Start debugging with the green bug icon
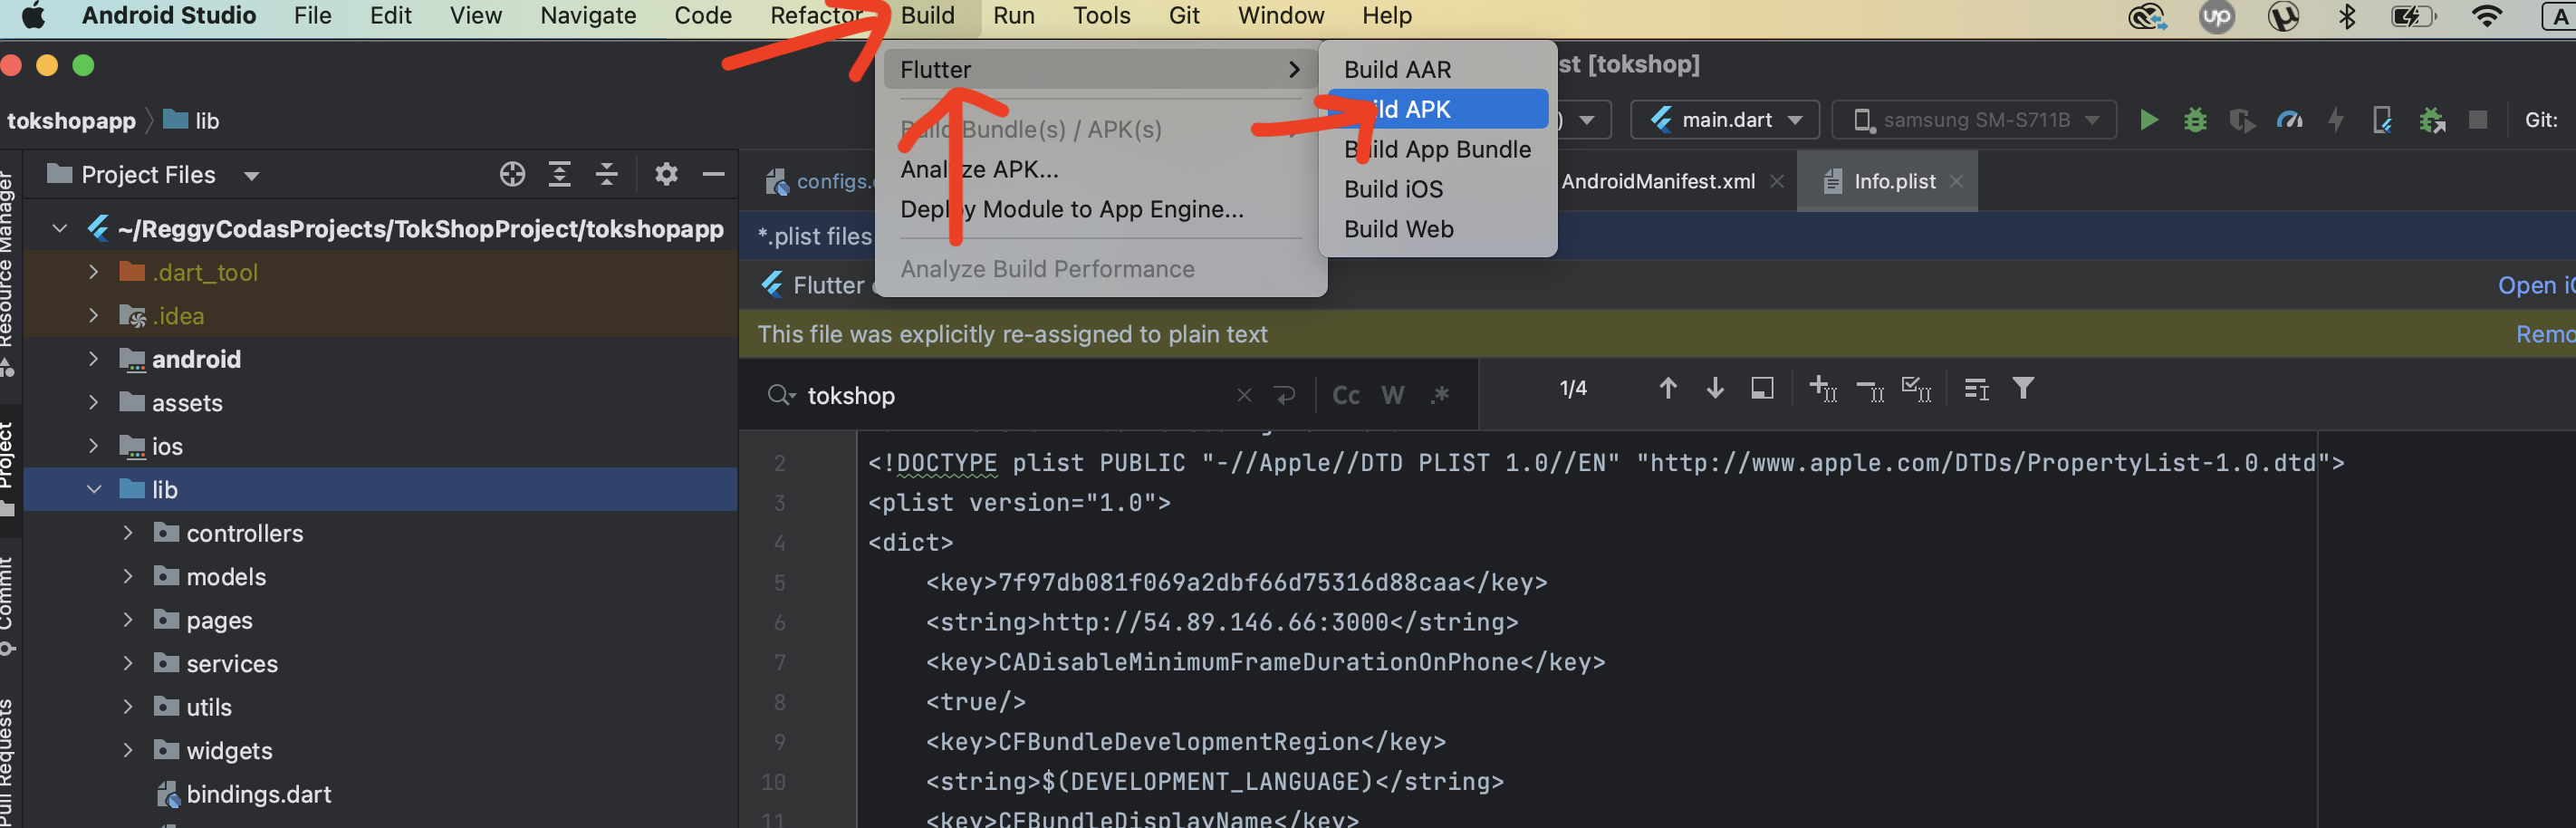Image resolution: width=2576 pixels, height=828 pixels. click(2194, 120)
